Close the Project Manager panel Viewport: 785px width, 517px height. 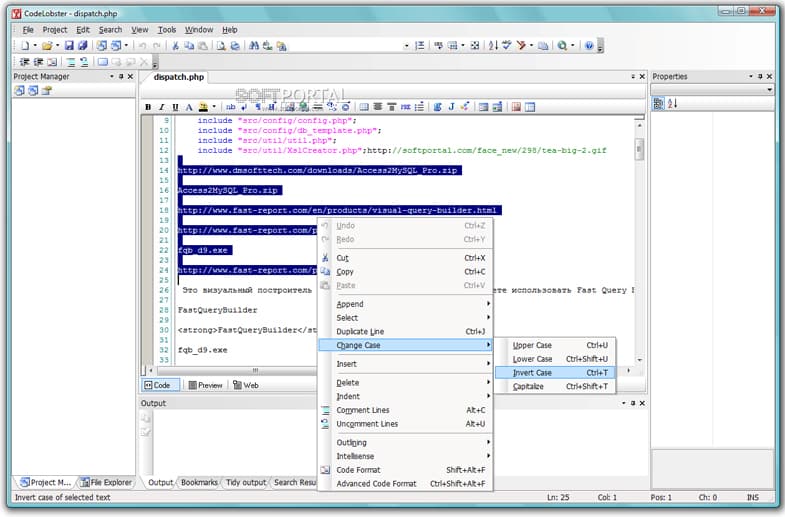131,77
